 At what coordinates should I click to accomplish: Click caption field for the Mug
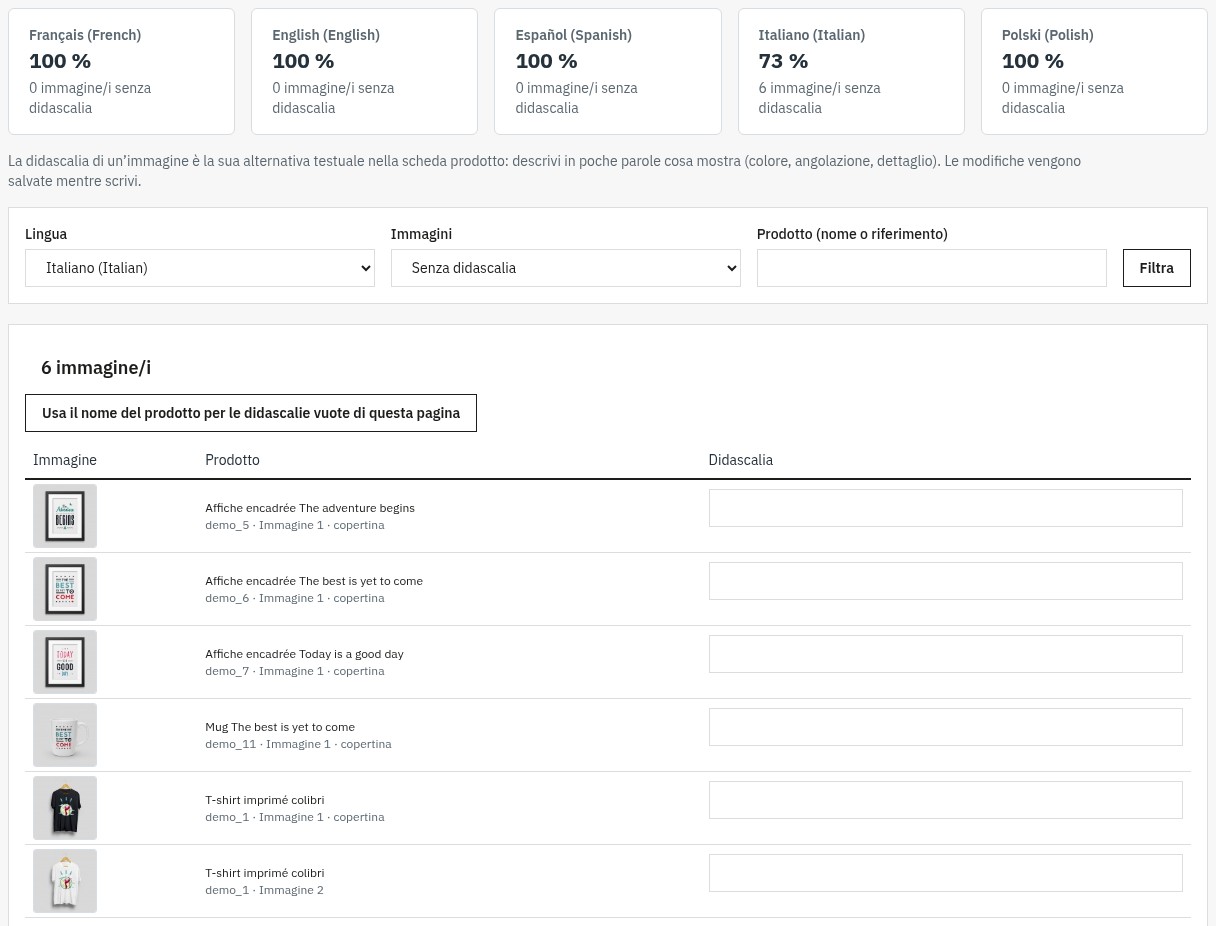pyautogui.click(x=945, y=727)
